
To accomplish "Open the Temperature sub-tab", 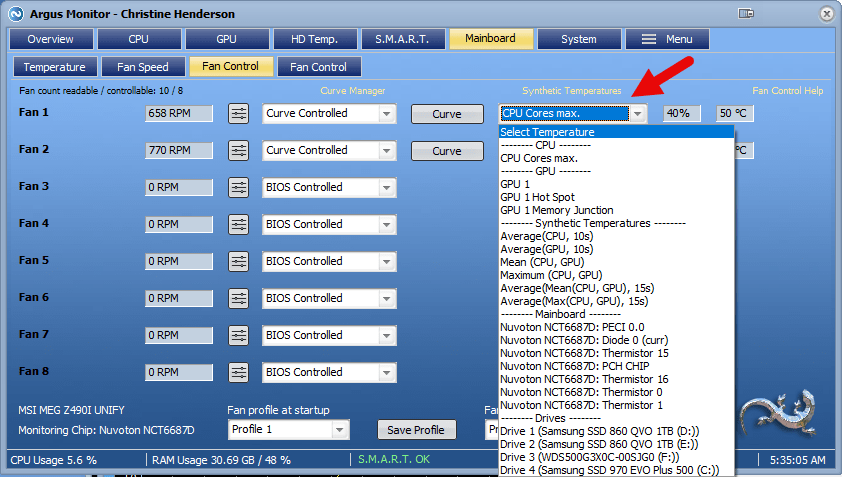I will click(55, 67).
